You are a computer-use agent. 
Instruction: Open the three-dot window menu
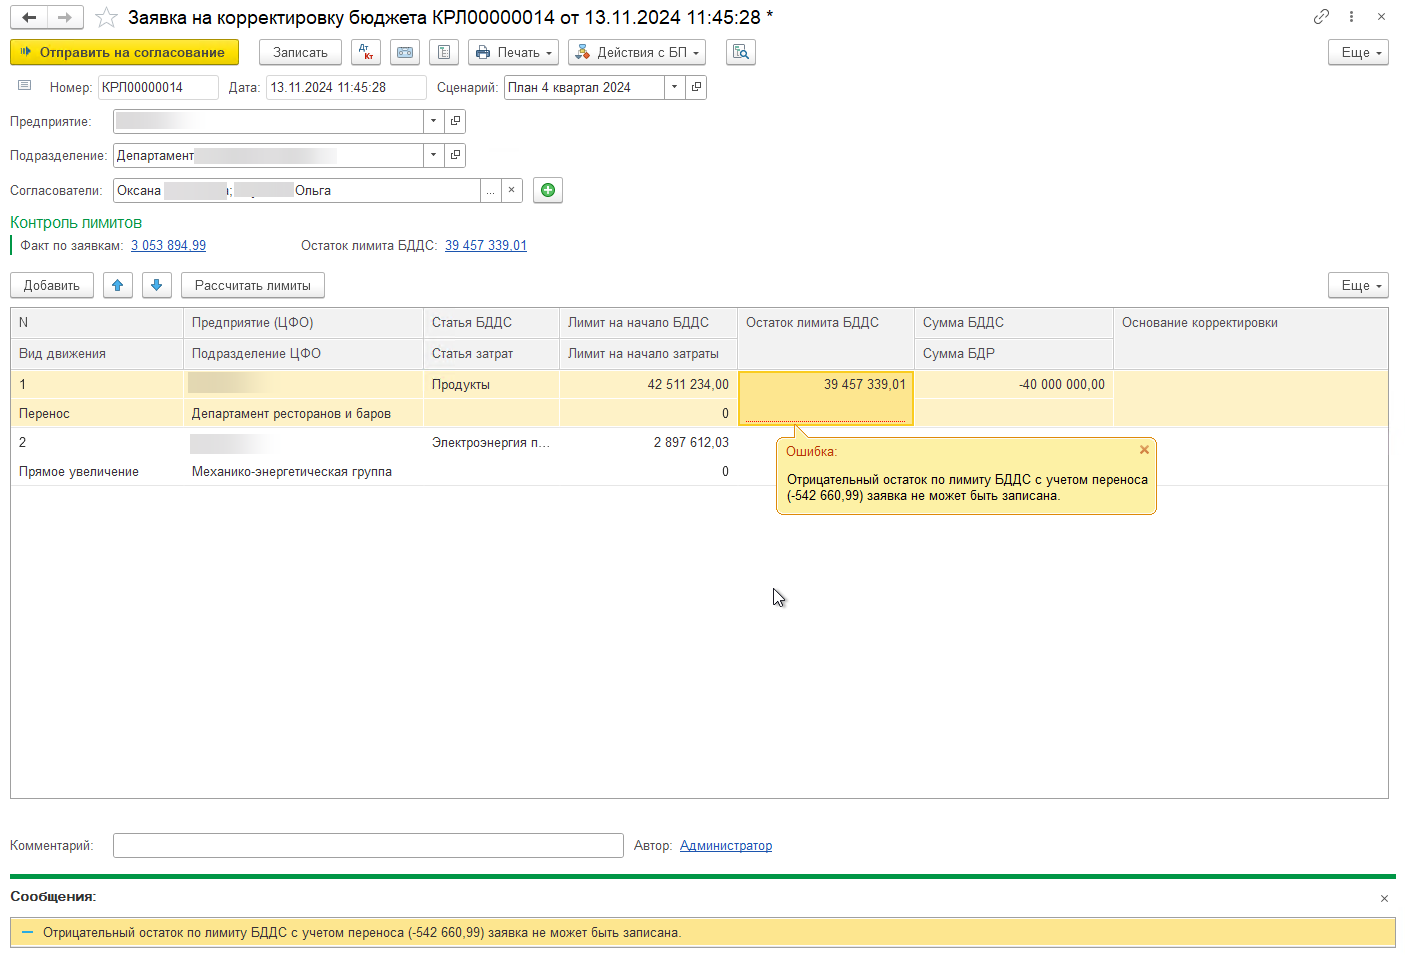tap(1351, 17)
